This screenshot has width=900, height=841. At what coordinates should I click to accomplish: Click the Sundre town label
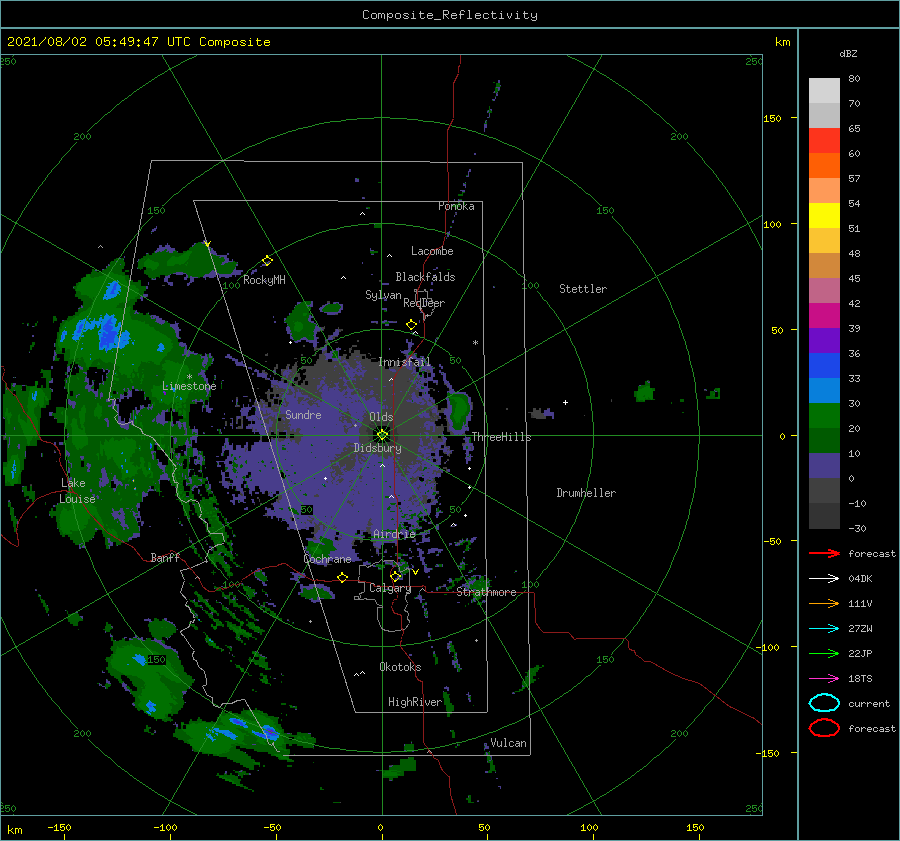(x=303, y=414)
